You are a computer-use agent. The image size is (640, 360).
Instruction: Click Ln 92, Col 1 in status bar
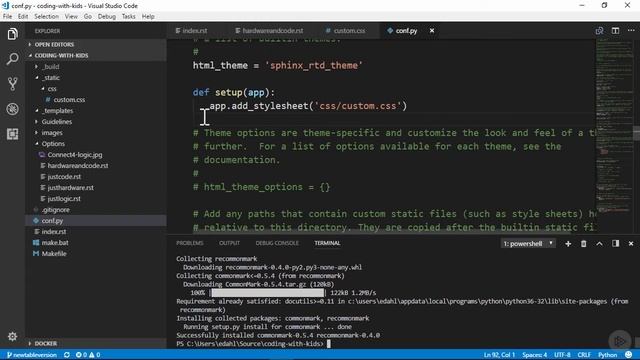[x=499, y=355]
